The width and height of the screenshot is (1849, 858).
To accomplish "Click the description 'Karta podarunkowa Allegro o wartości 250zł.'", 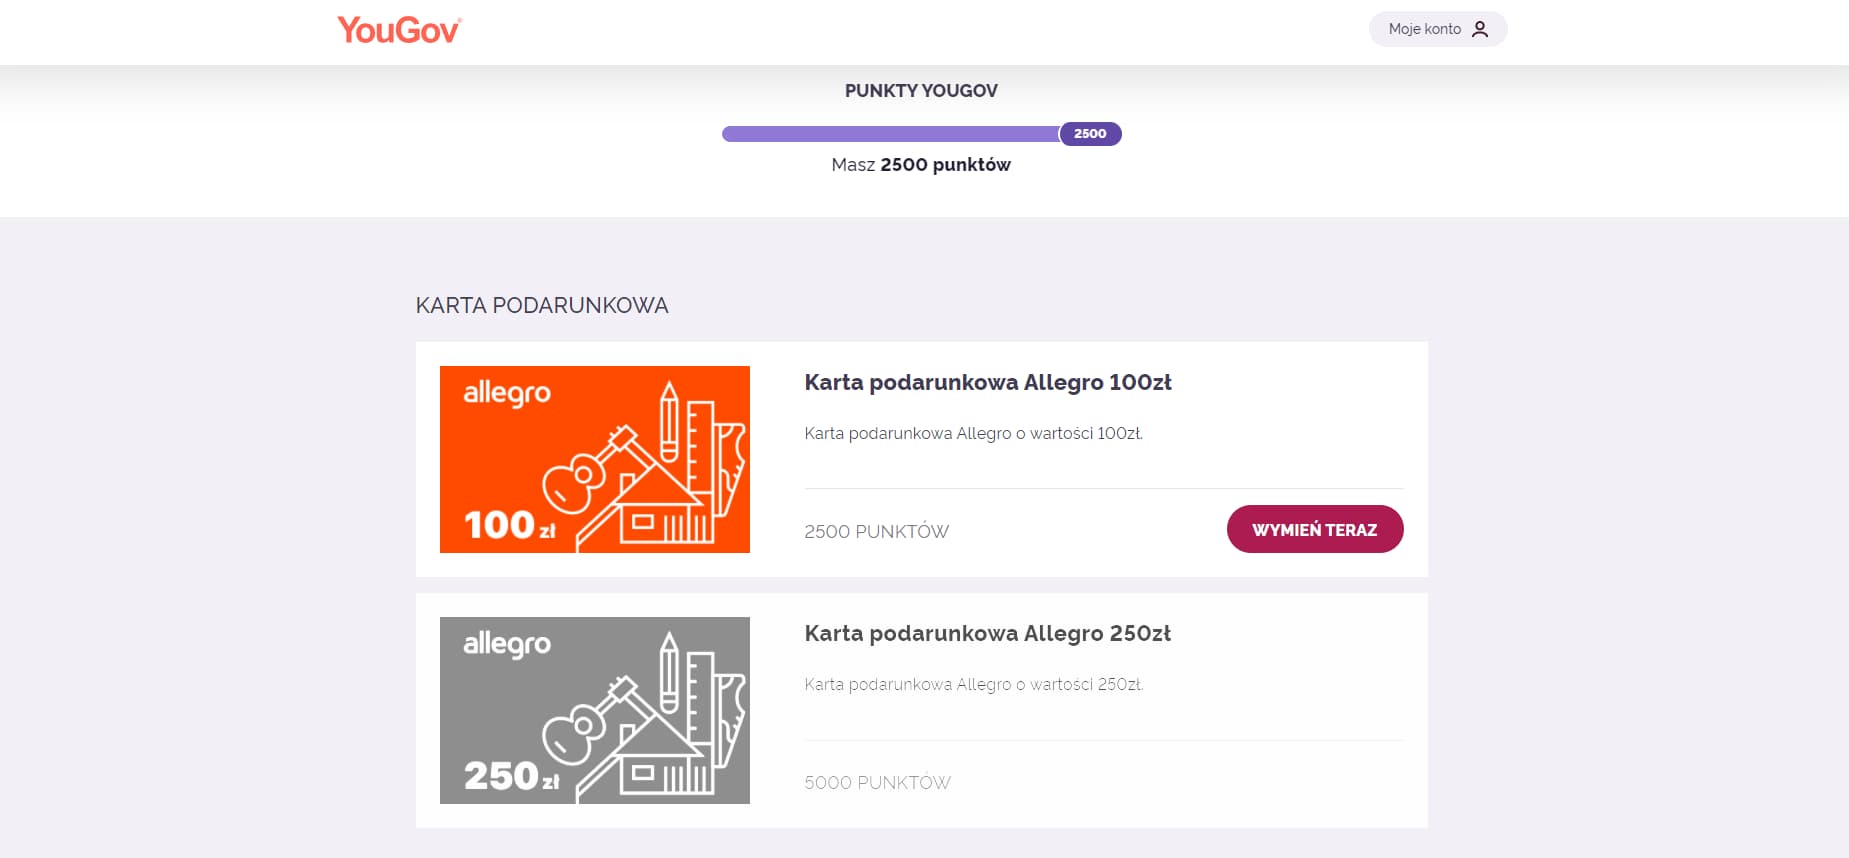I will point(974,684).
